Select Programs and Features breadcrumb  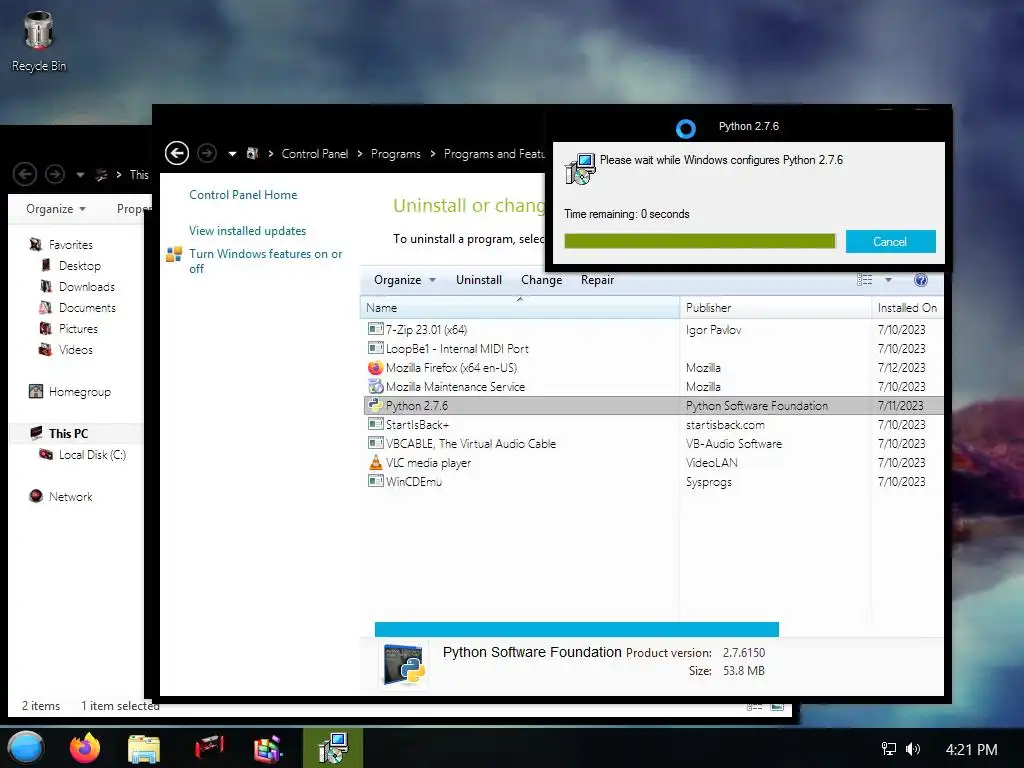(x=494, y=153)
